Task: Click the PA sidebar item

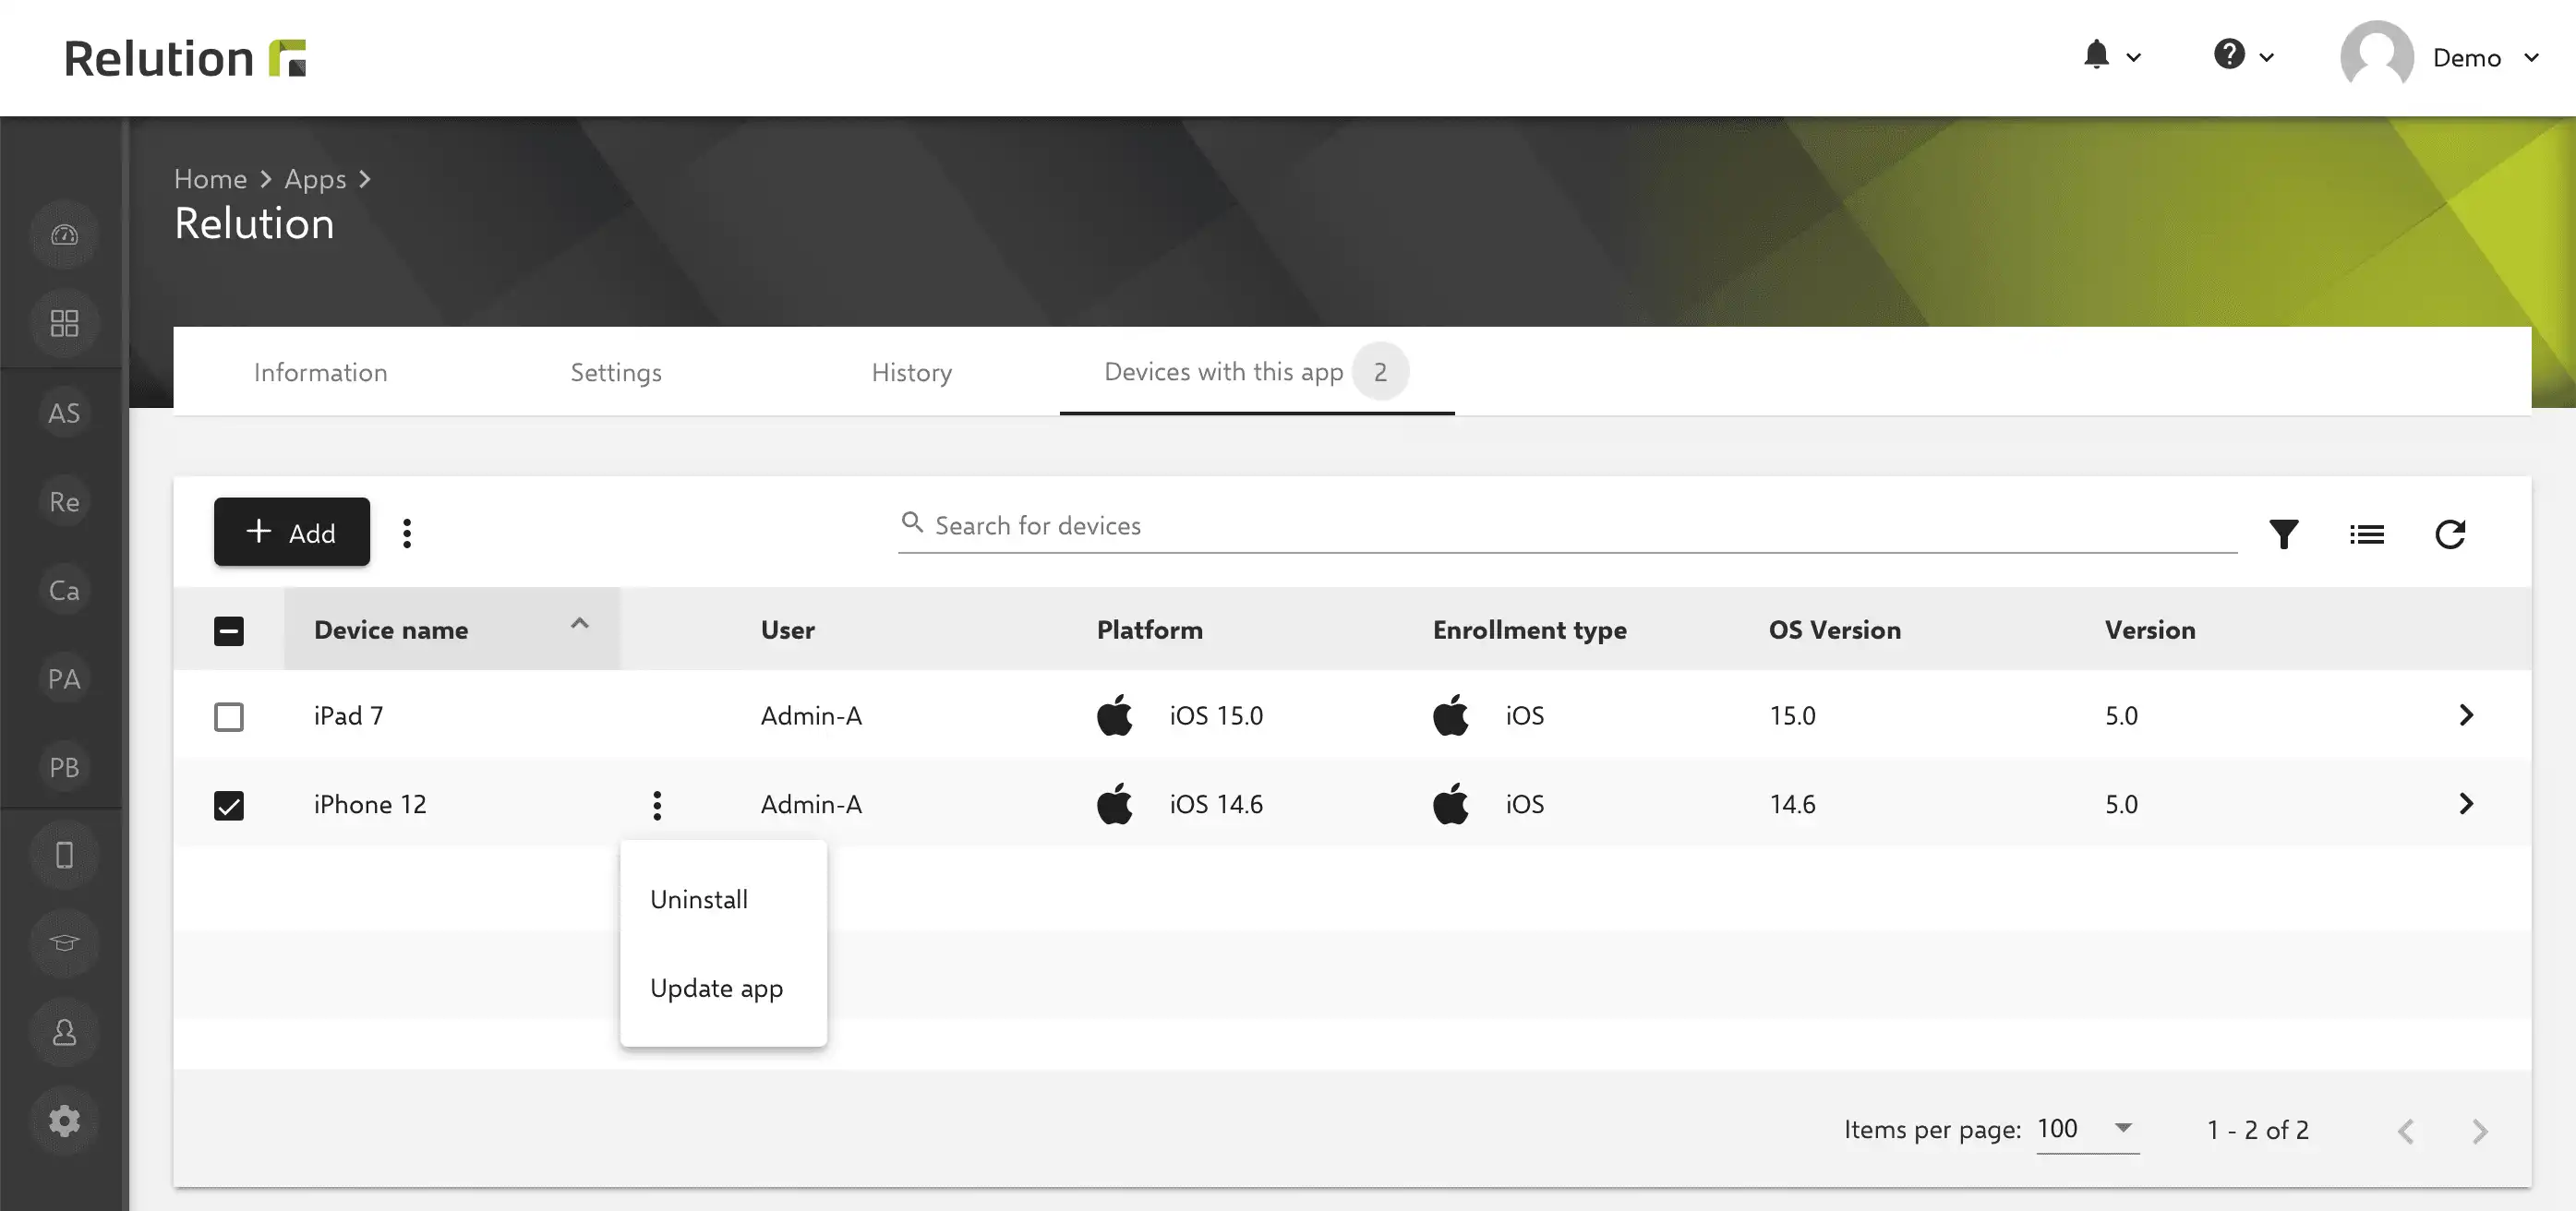Action: click(x=64, y=679)
